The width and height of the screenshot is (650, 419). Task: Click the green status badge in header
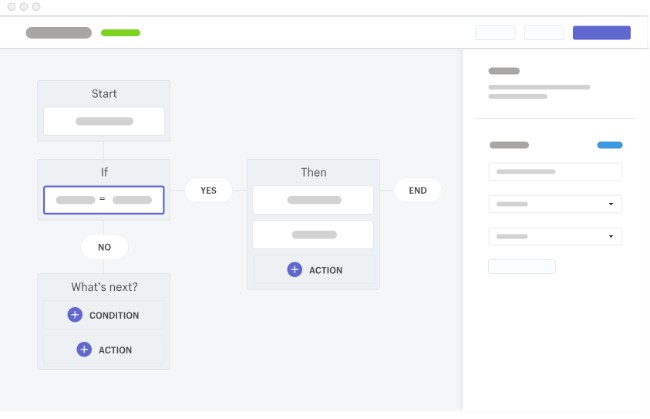(x=120, y=33)
